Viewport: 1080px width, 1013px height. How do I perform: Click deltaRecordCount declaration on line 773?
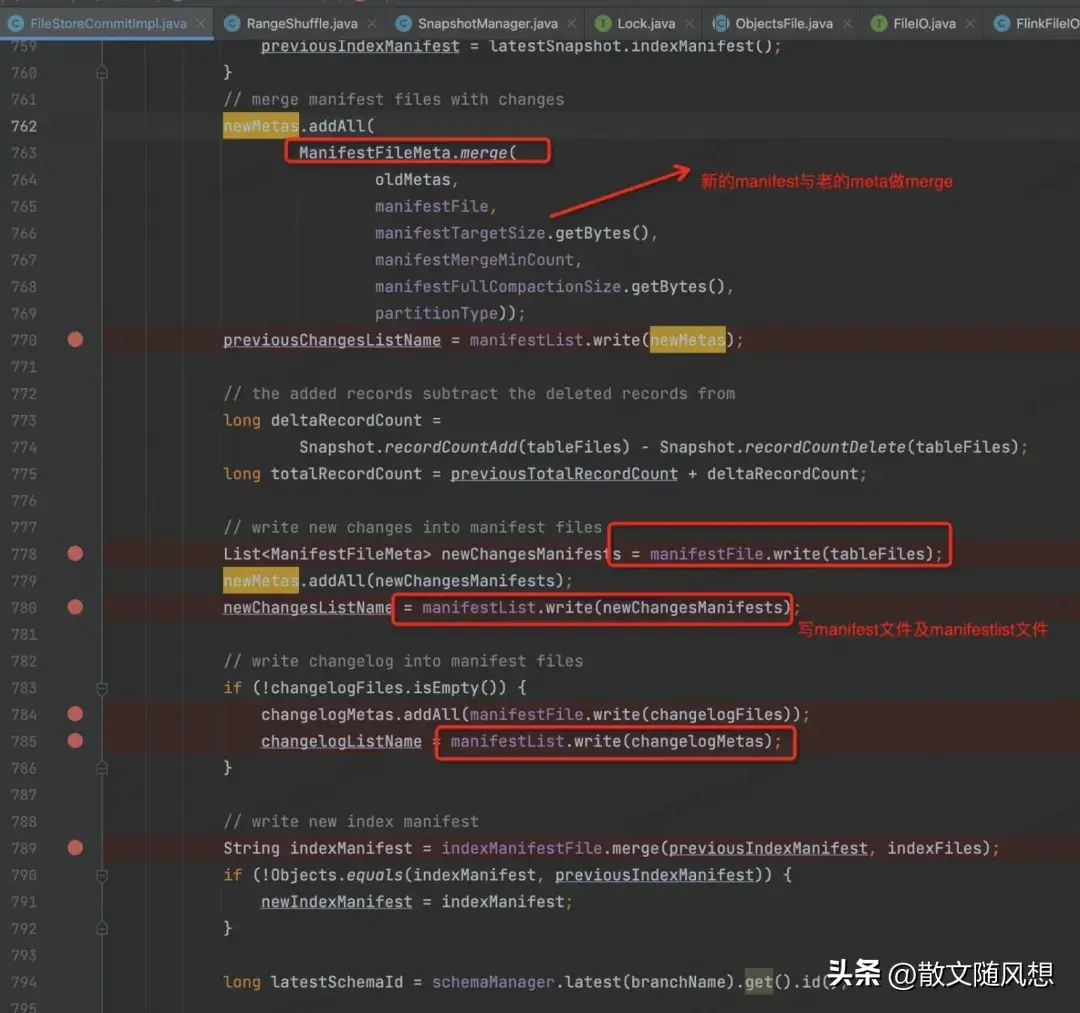point(346,420)
